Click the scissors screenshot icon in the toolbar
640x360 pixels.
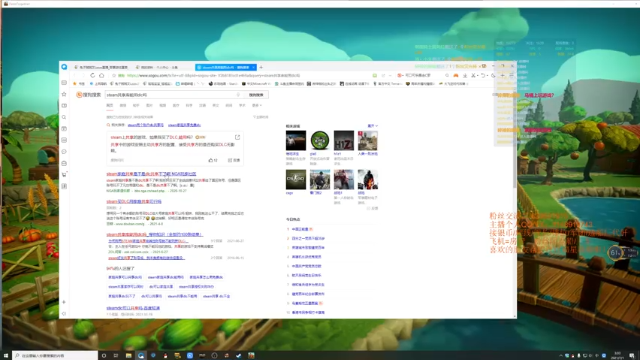pos(473,76)
